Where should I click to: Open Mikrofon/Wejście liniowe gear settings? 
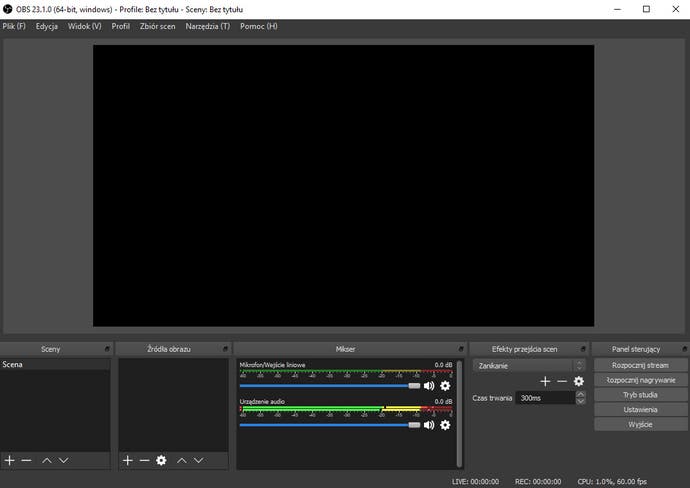(x=445, y=386)
